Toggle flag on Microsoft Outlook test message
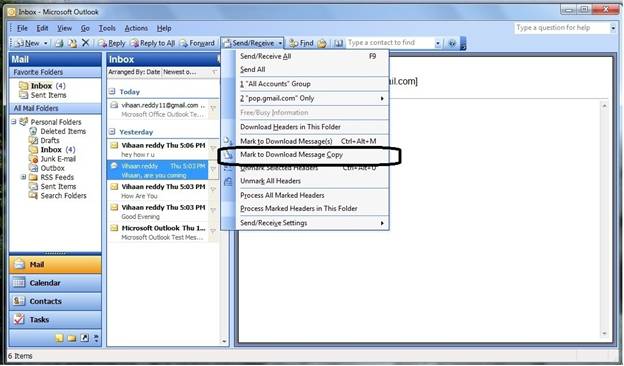The image size is (624, 366). (213, 232)
